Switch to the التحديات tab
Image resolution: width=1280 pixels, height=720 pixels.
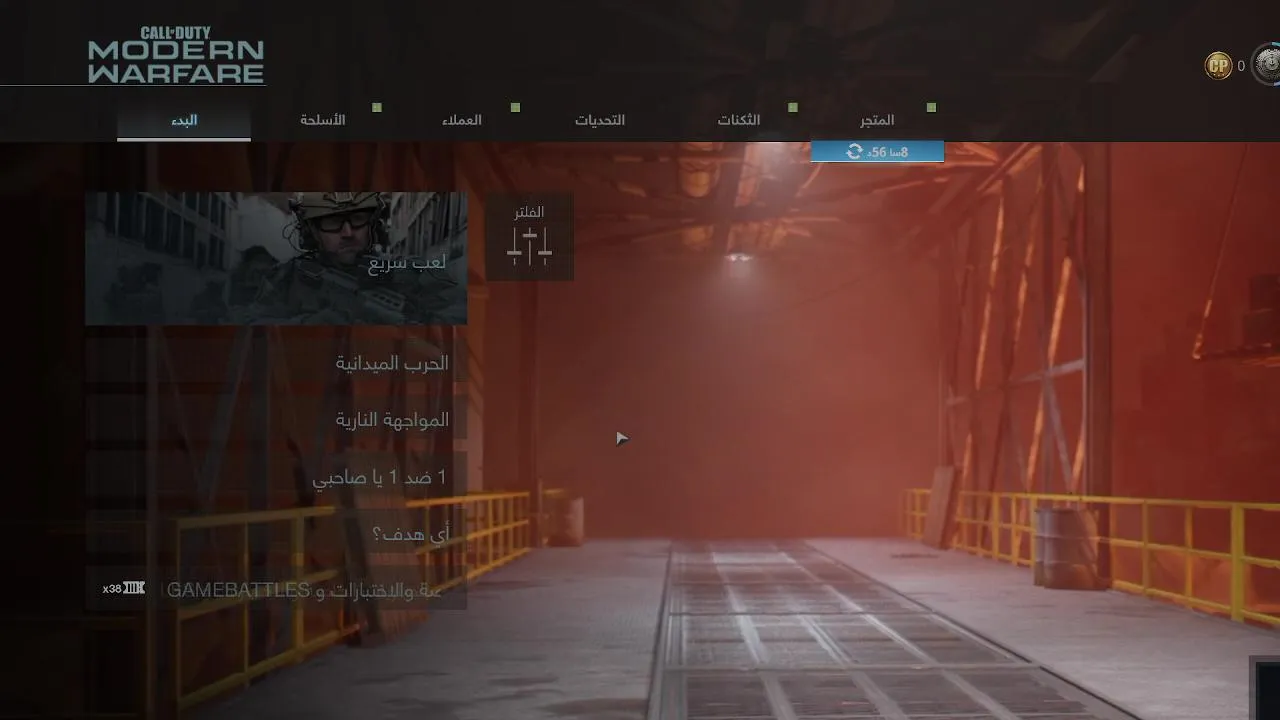click(x=600, y=120)
